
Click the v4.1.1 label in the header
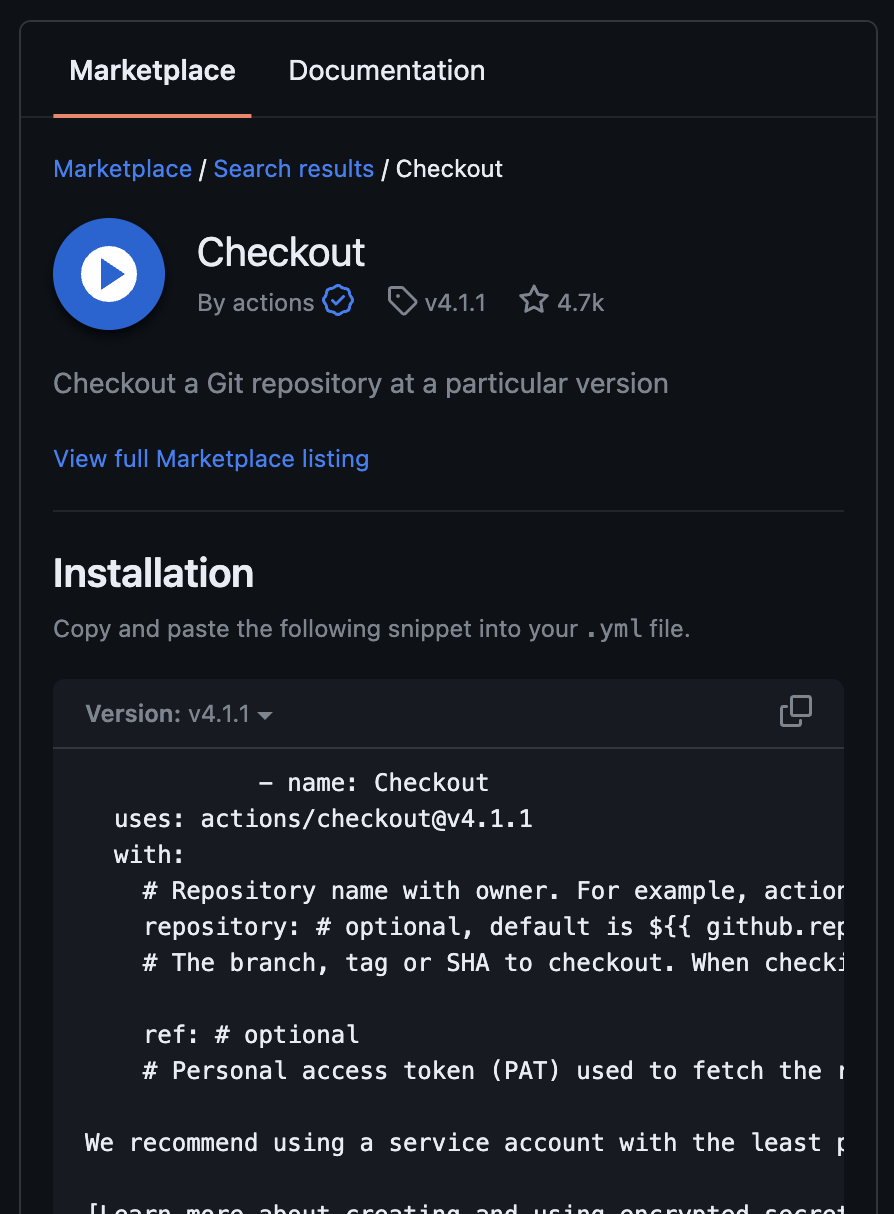pyautogui.click(x=455, y=303)
